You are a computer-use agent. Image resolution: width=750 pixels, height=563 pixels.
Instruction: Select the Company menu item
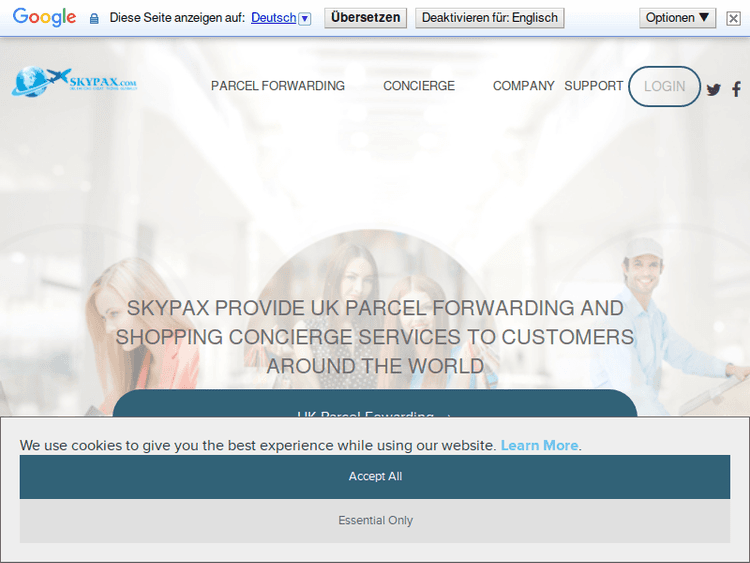523,86
